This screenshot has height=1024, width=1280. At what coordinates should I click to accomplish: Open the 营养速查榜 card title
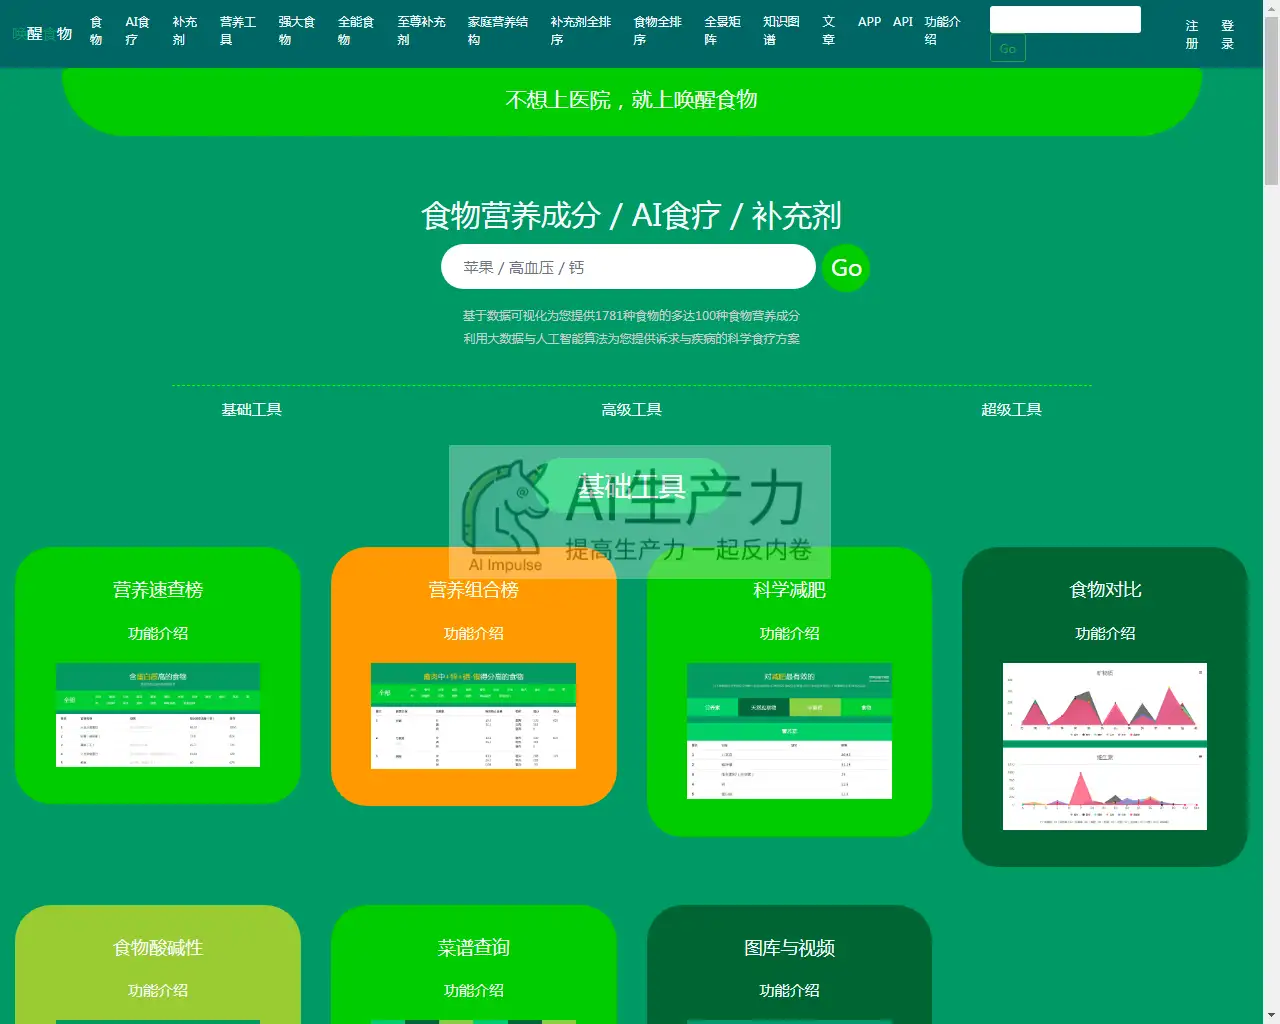click(158, 590)
